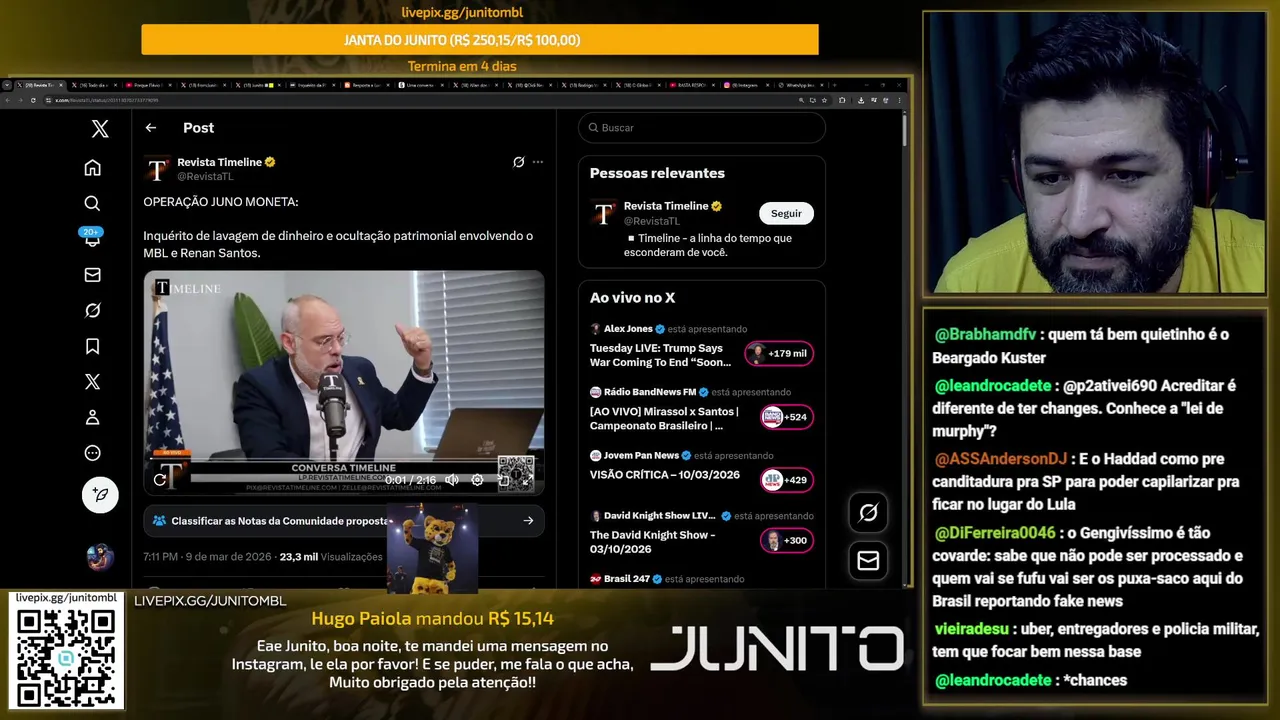Open the three-dot post options menu
This screenshot has width=1280, height=720.
pyautogui.click(x=538, y=162)
